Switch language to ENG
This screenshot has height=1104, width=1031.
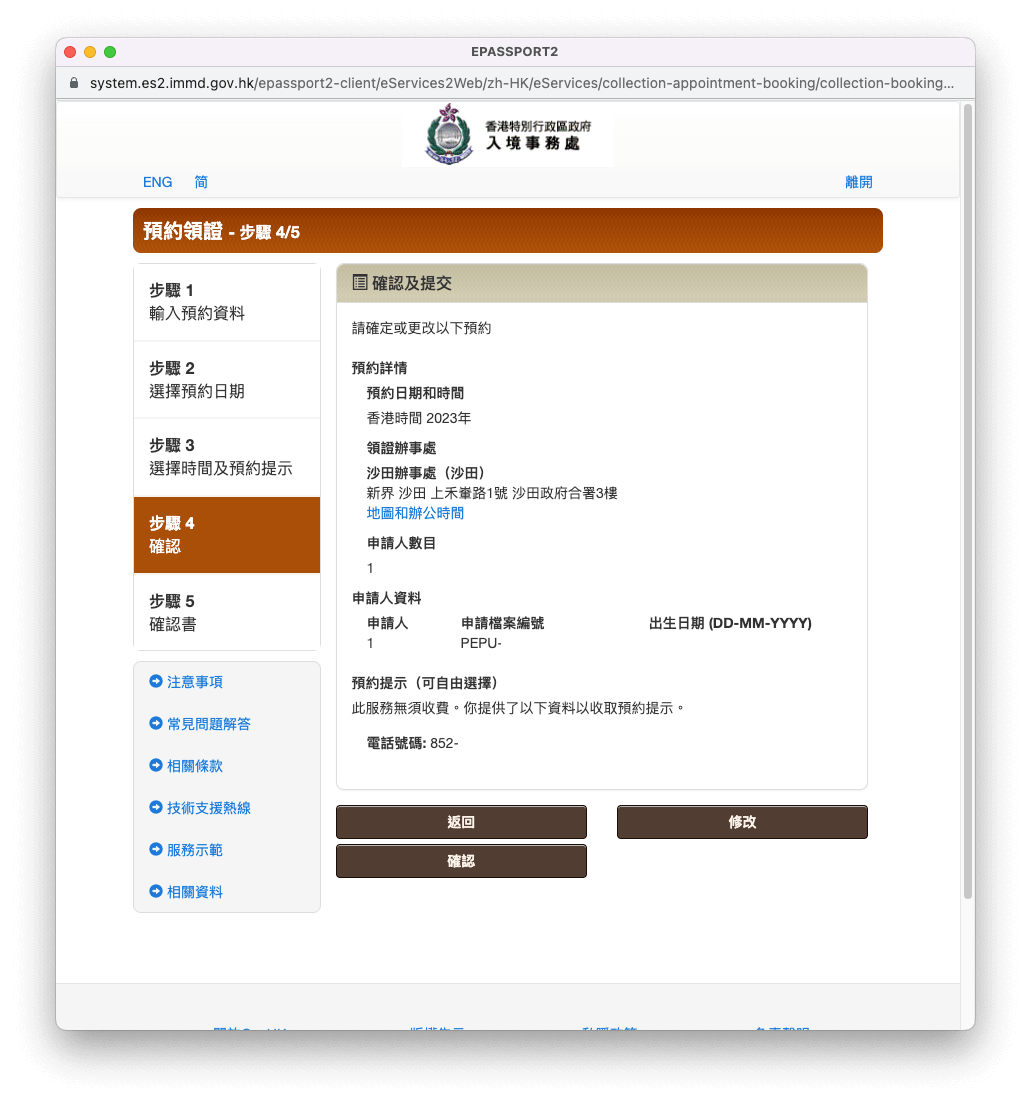point(157,182)
